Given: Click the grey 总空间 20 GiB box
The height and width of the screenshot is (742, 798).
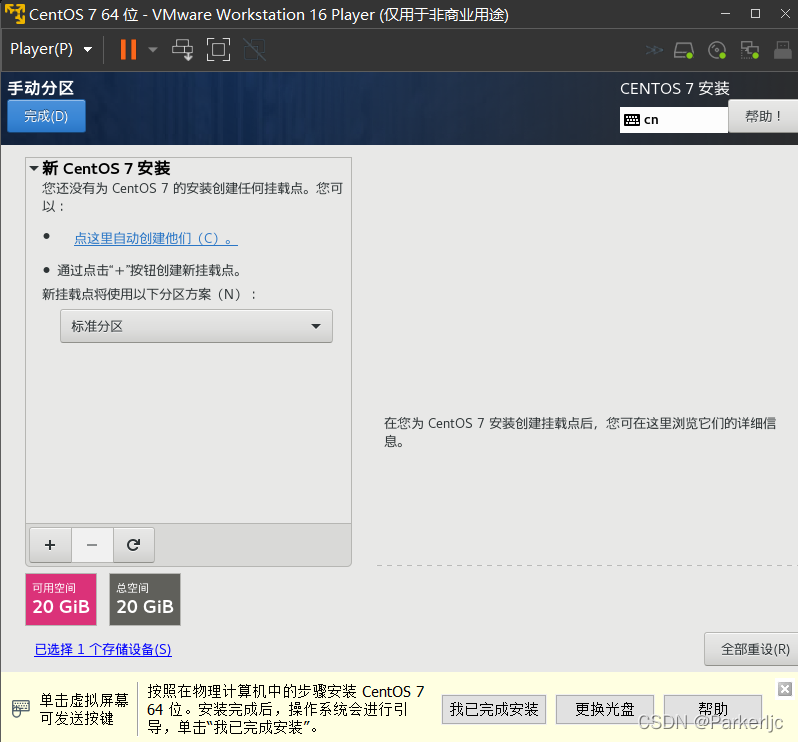Looking at the screenshot, I should click(145, 600).
